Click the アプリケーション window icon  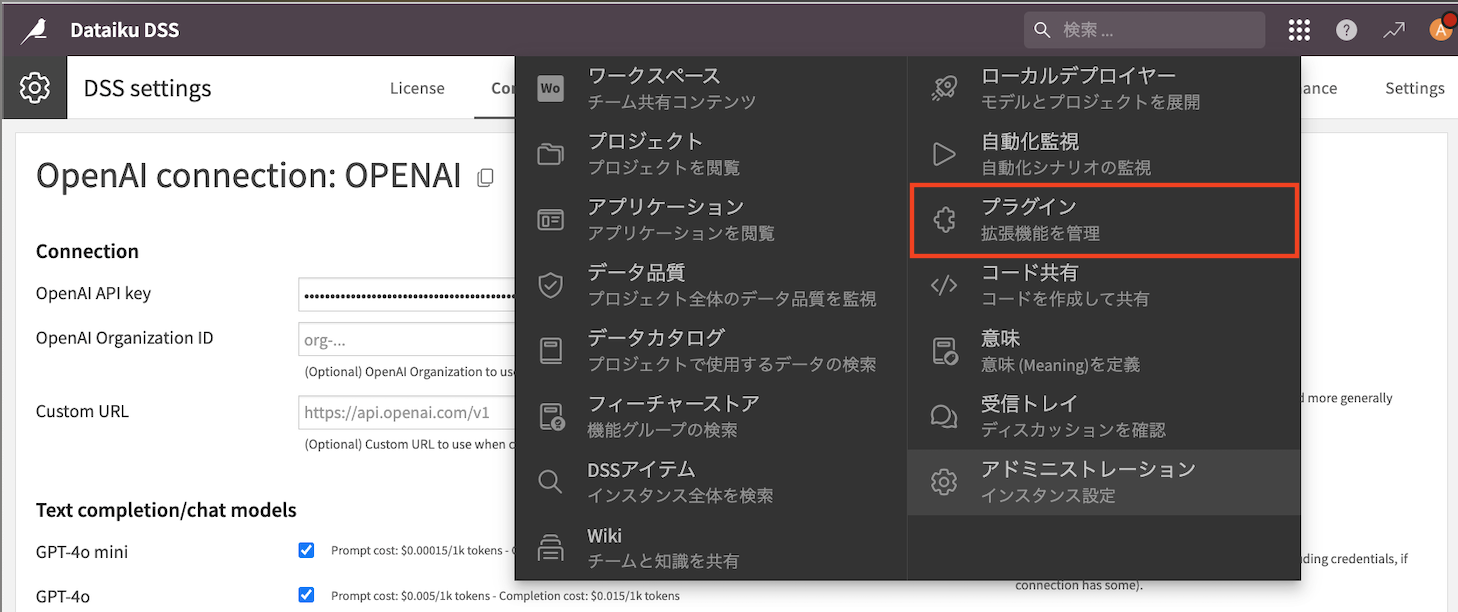pos(550,220)
